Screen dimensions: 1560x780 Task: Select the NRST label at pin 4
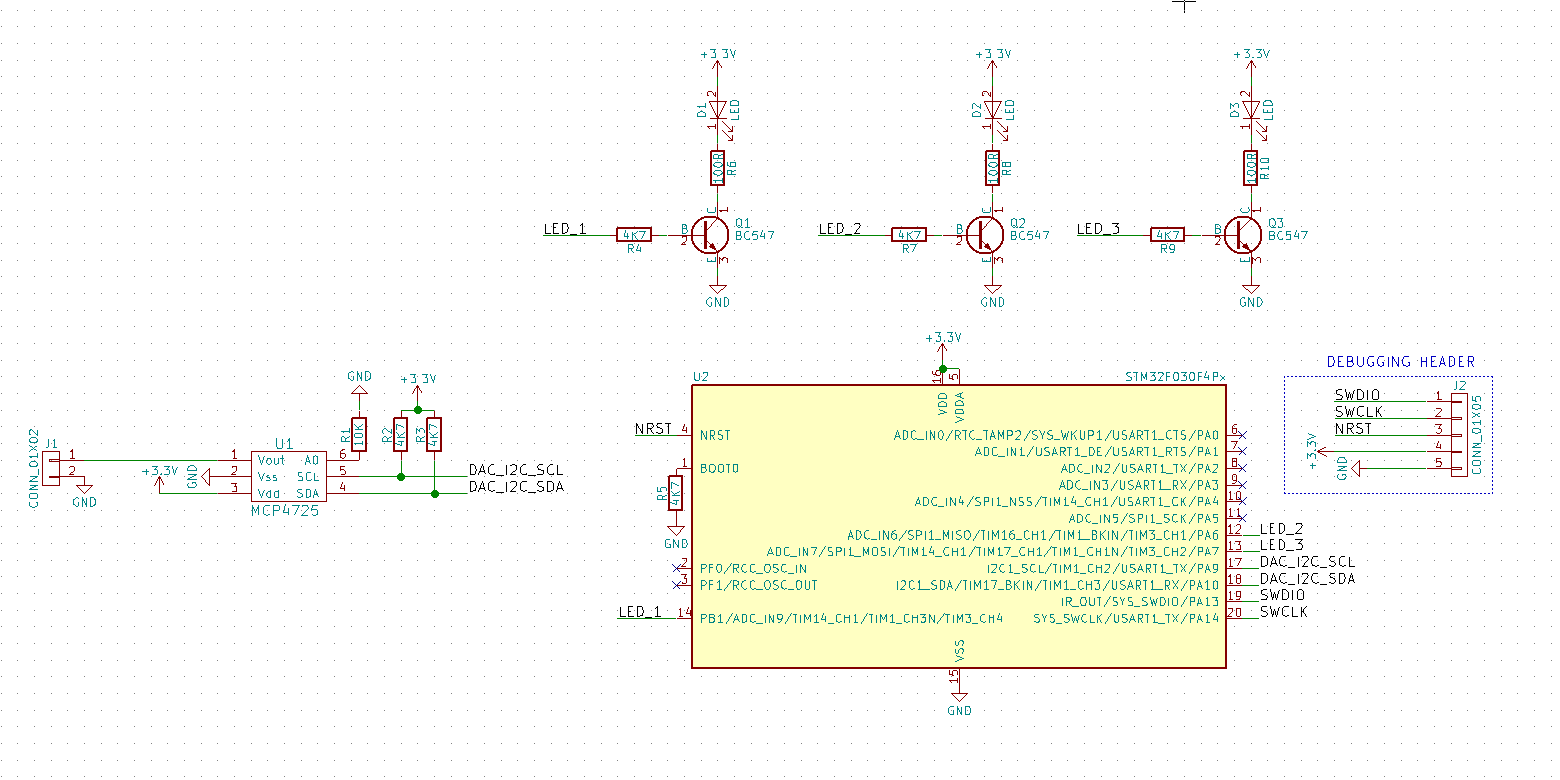654,429
